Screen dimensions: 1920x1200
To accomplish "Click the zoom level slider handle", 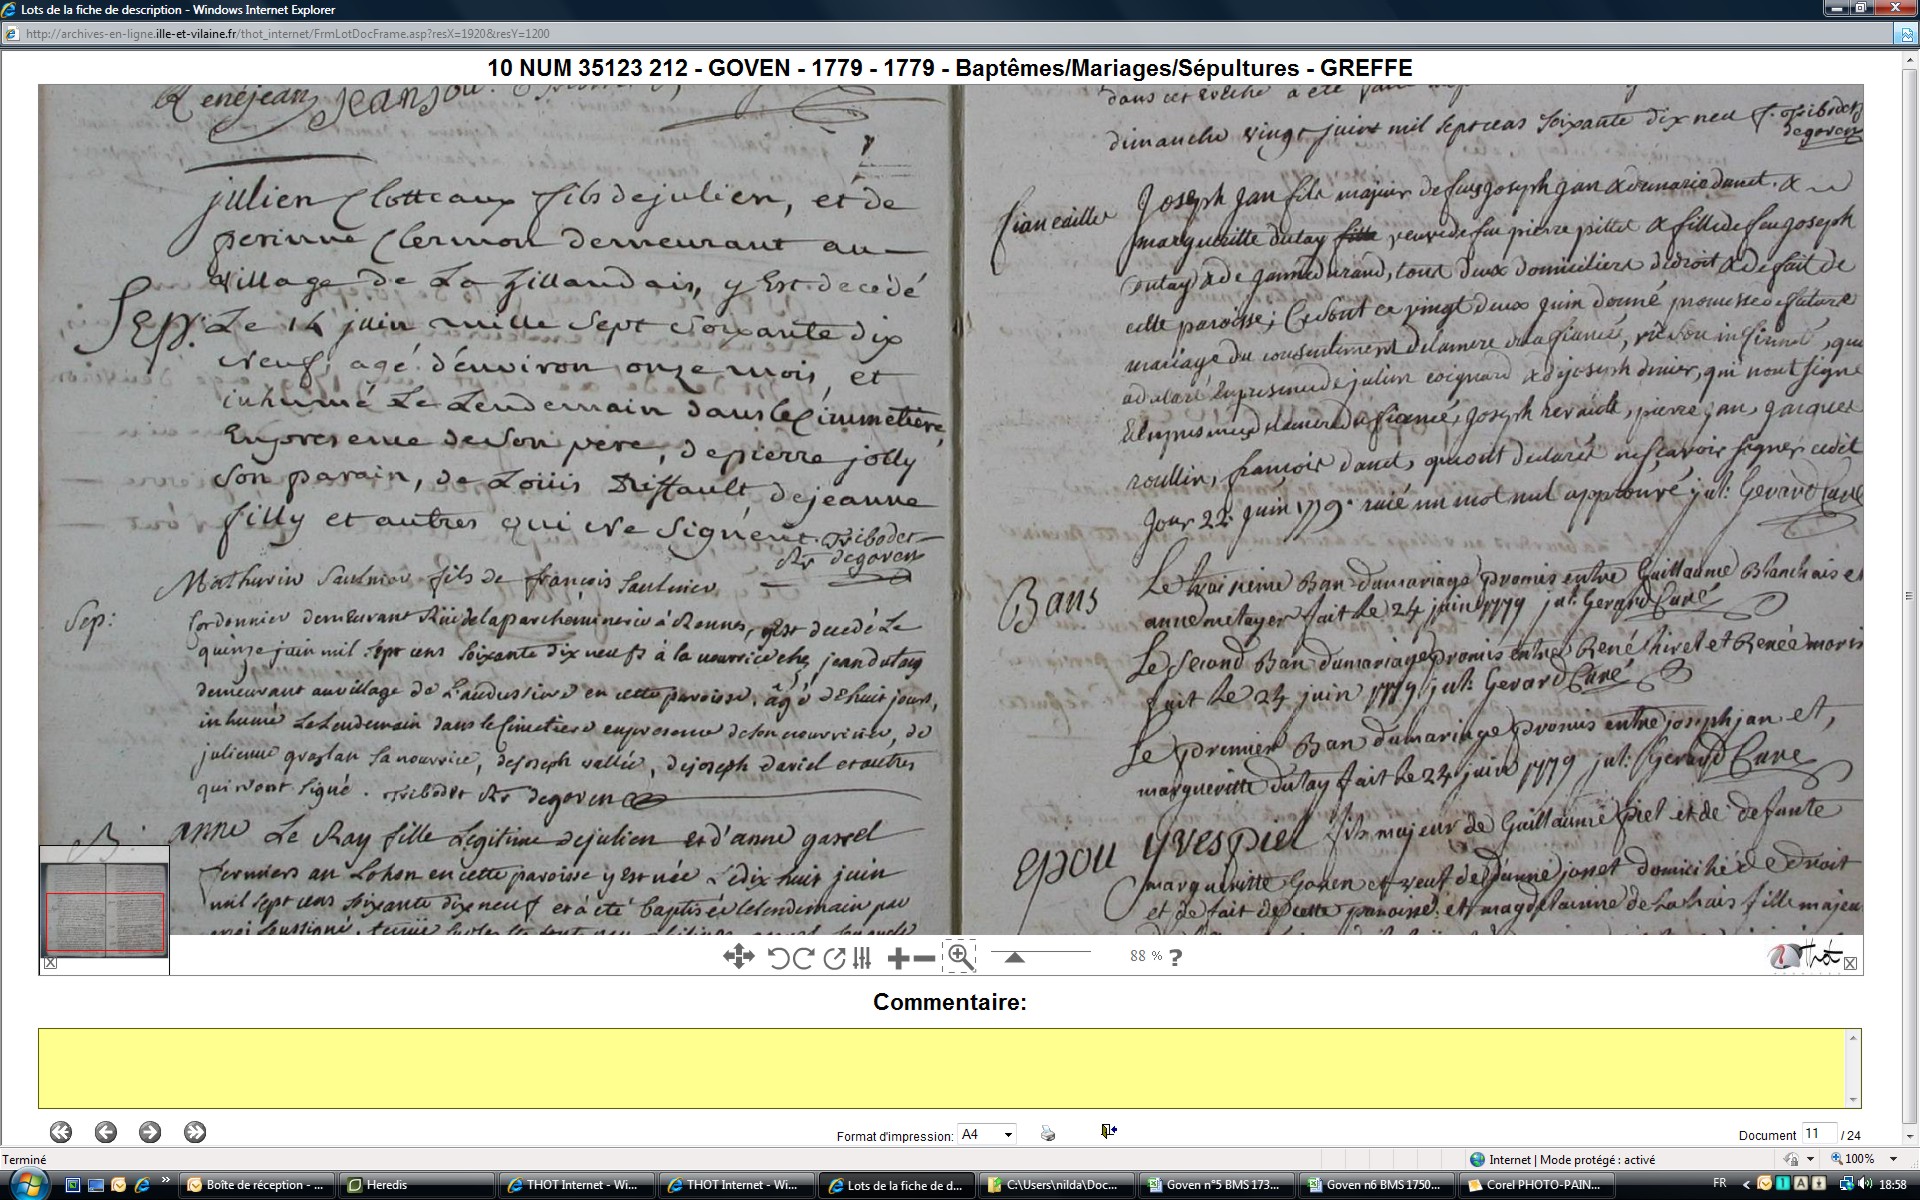I will 1014,957.
